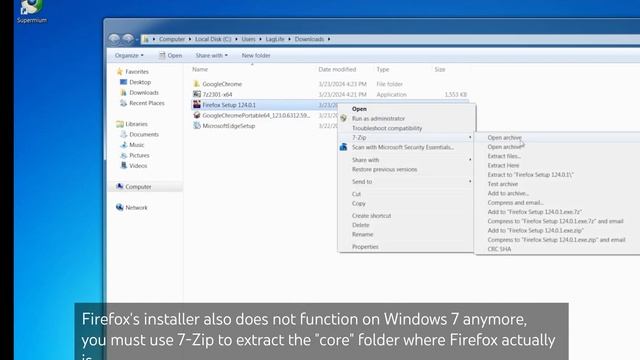Click the Recent Places icon in sidebar
Image resolution: width=640 pixels, height=360 pixels.
point(123,103)
